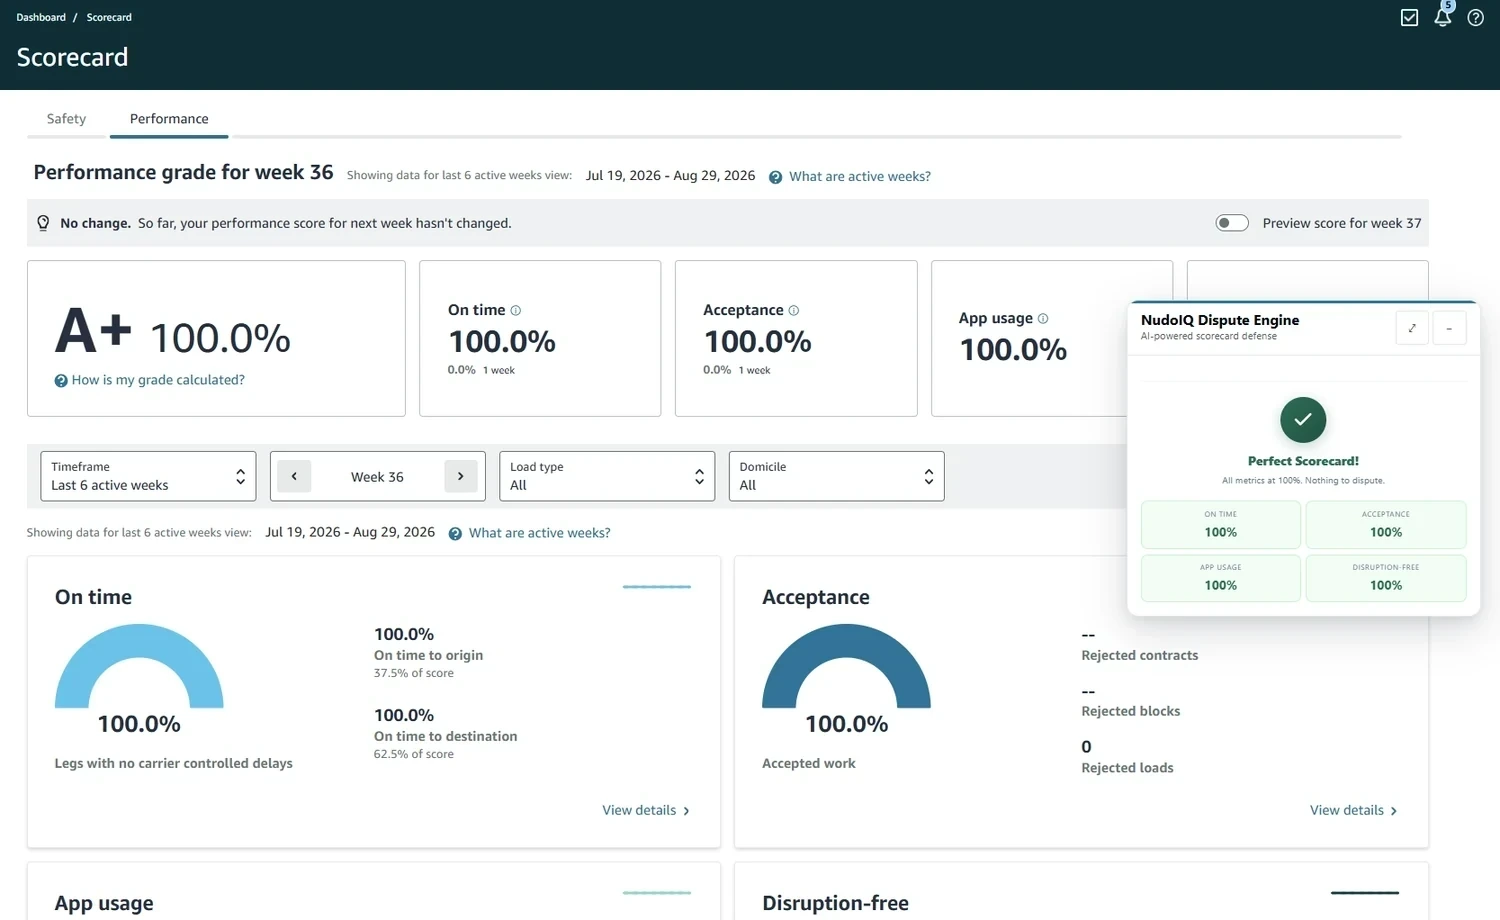Click Dashboard in the breadcrumb

click(41, 17)
